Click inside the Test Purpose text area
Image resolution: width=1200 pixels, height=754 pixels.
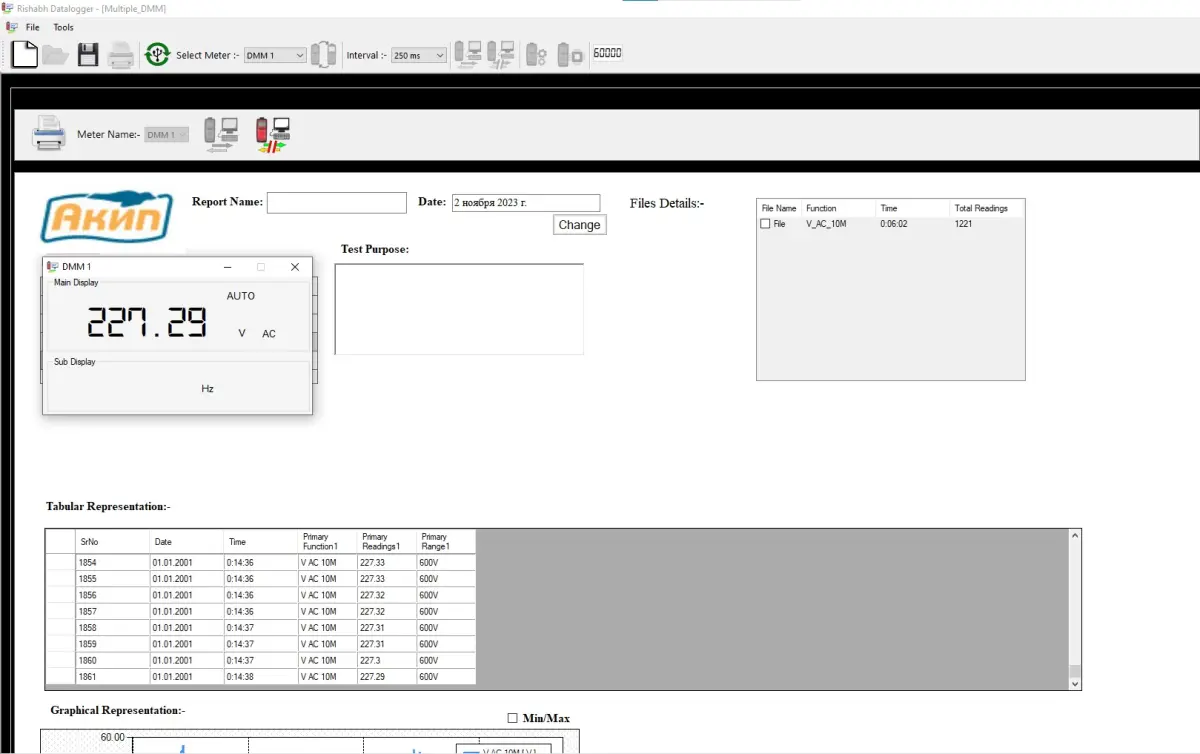tap(459, 309)
